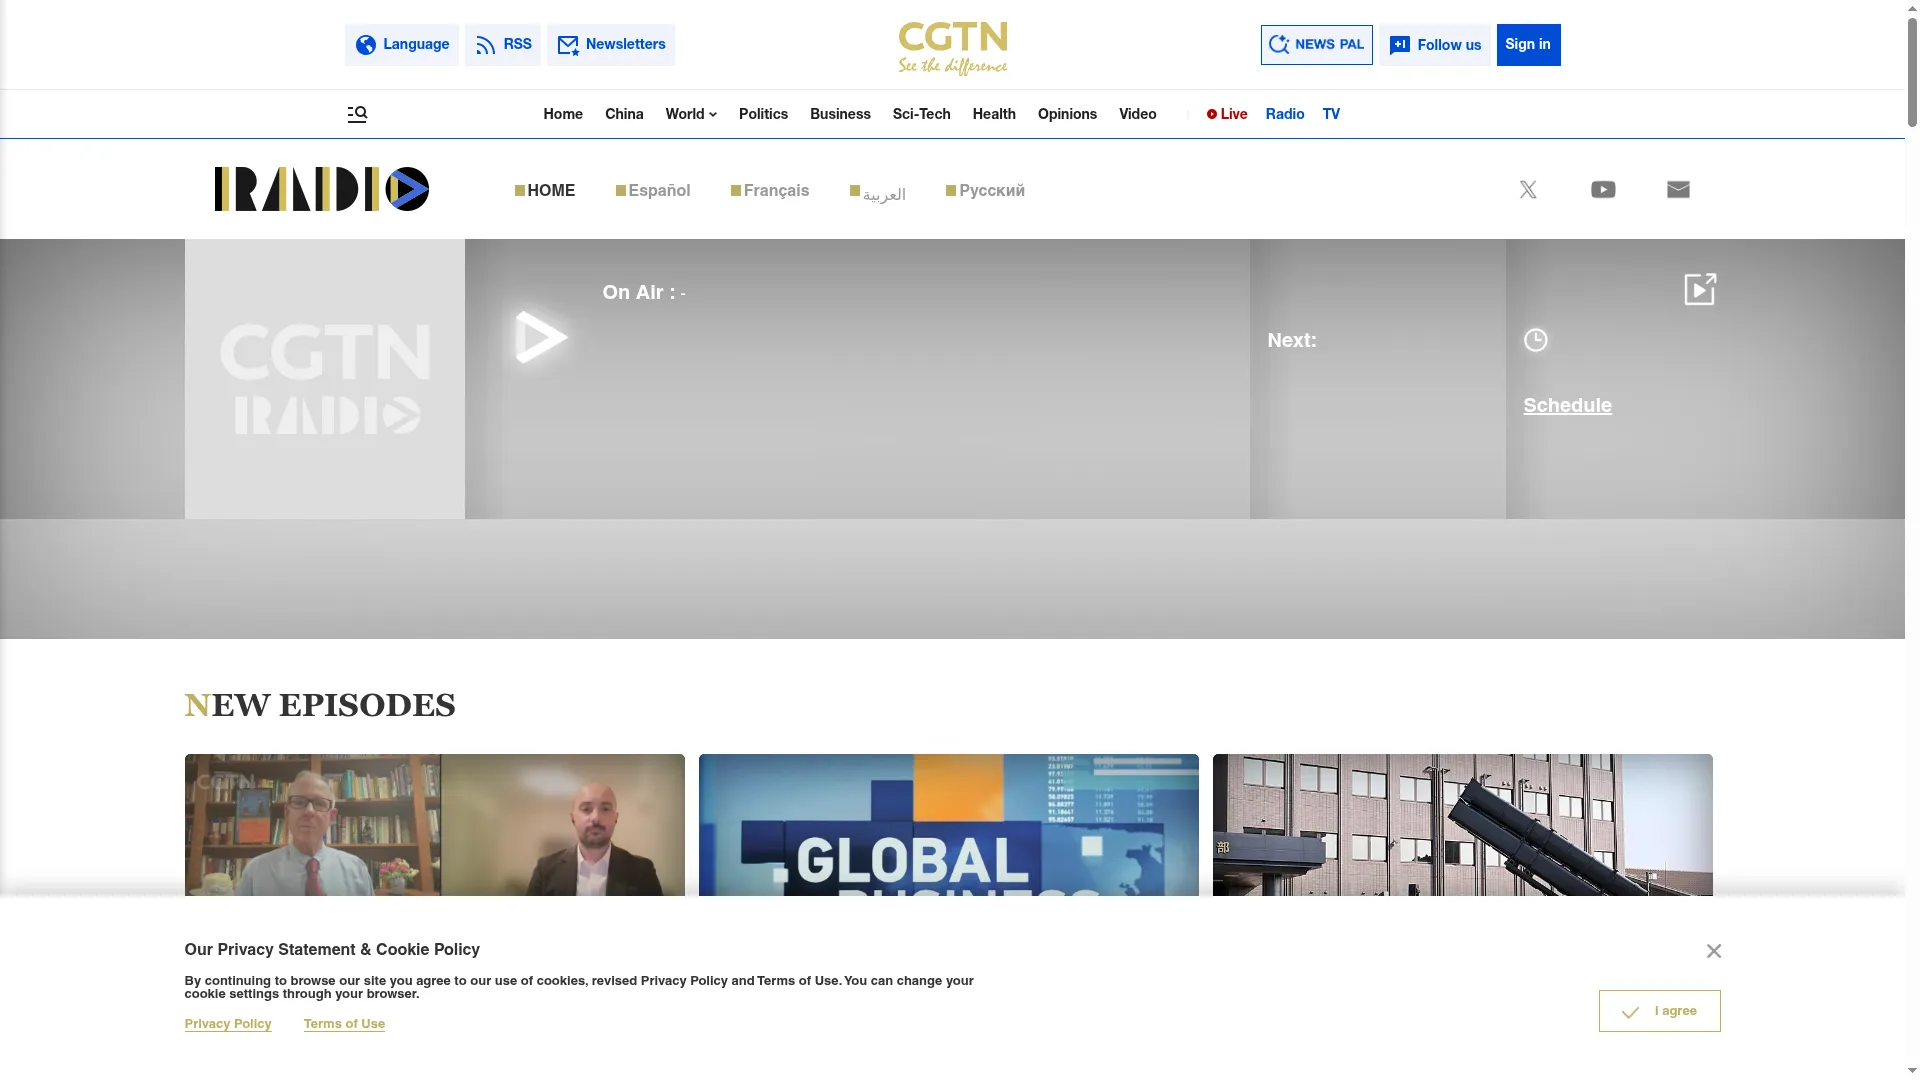The image size is (1920, 1080).
Task: Open the Live stream link
Action: 1227,114
